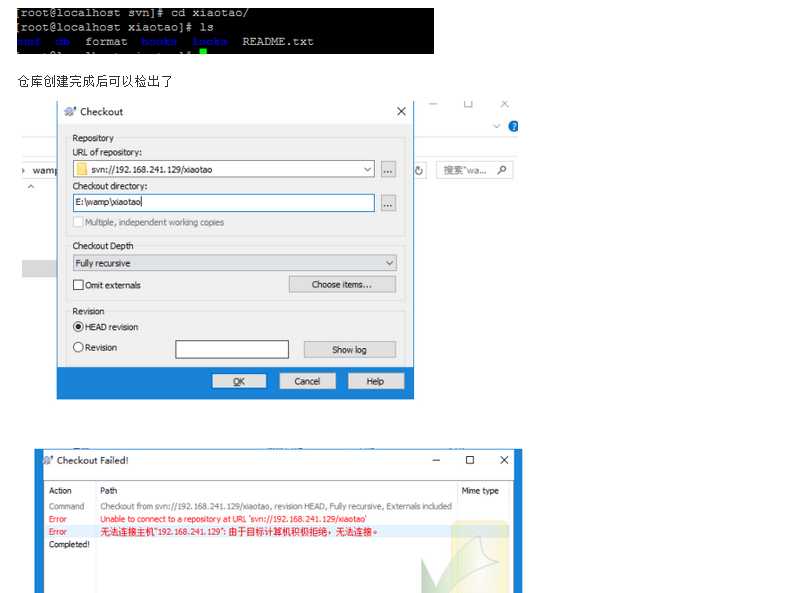
Task: Close the Checkout Failed window
Action: click(504, 460)
